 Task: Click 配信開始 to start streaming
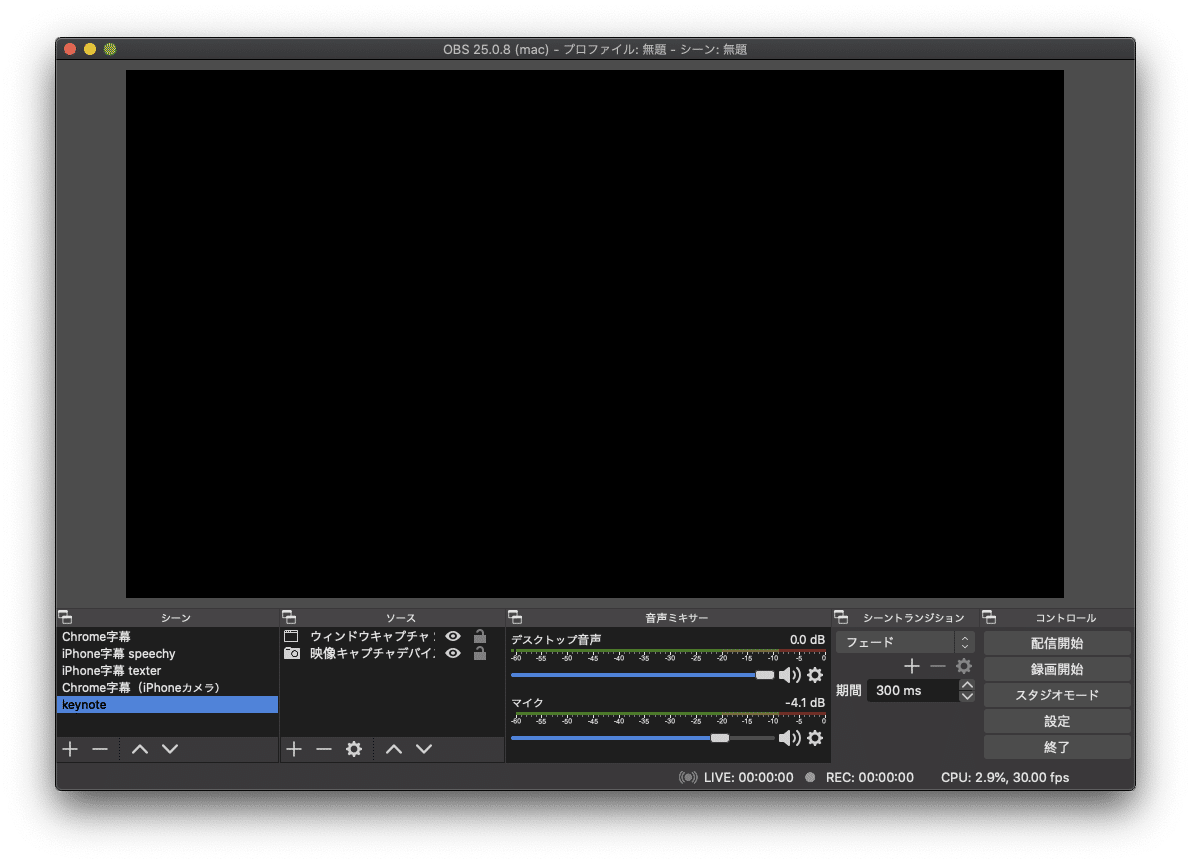[1057, 644]
